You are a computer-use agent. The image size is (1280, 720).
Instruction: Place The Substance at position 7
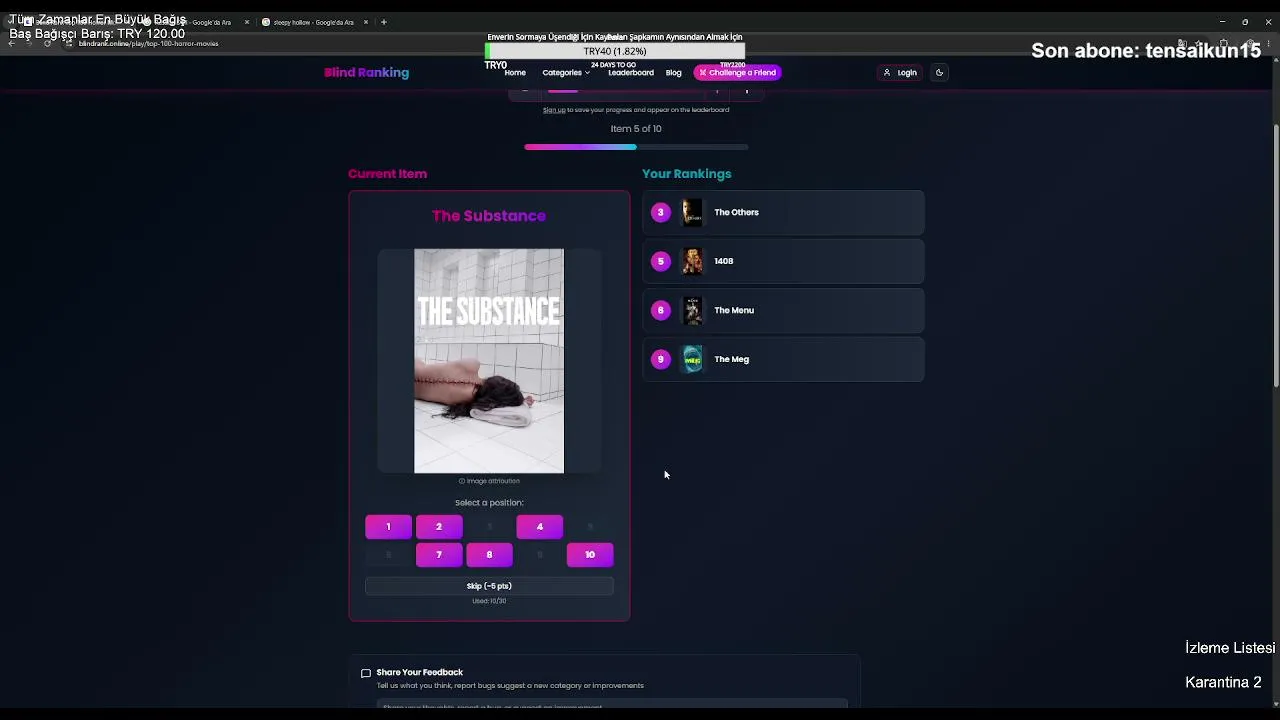pos(439,554)
